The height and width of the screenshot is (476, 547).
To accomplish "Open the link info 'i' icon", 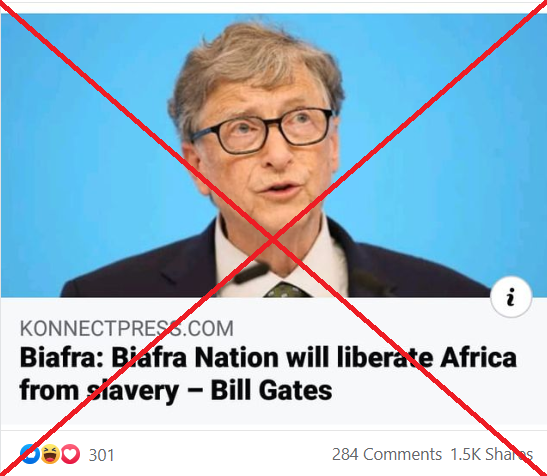I will [x=511, y=297].
